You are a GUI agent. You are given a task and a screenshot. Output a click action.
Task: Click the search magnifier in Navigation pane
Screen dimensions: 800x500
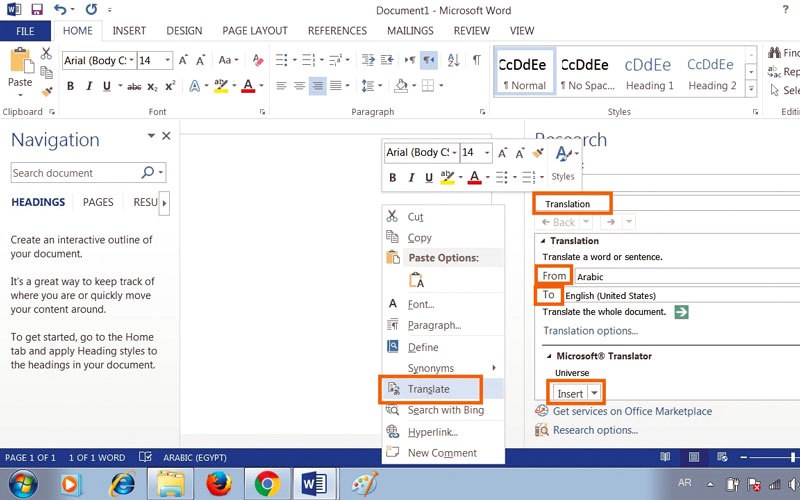pyautogui.click(x=148, y=173)
